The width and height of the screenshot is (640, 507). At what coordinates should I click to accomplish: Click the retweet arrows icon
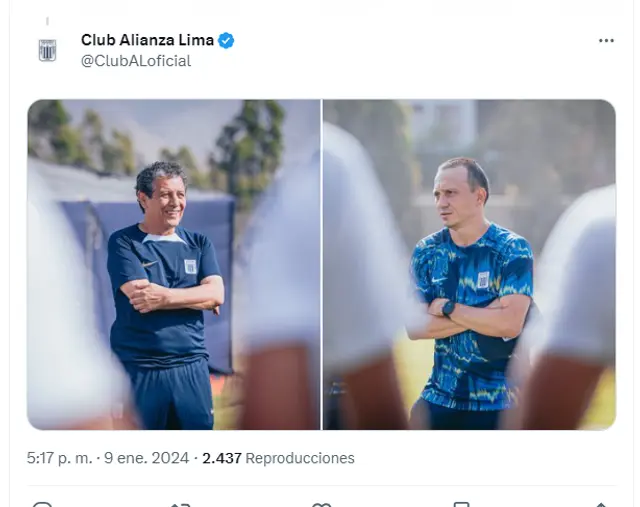coord(181,505)
